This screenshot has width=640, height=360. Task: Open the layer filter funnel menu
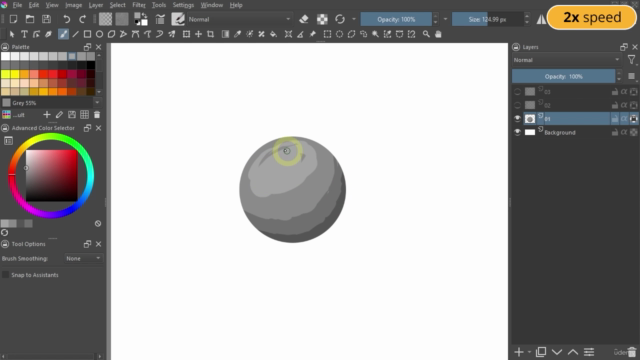point(631,60)
